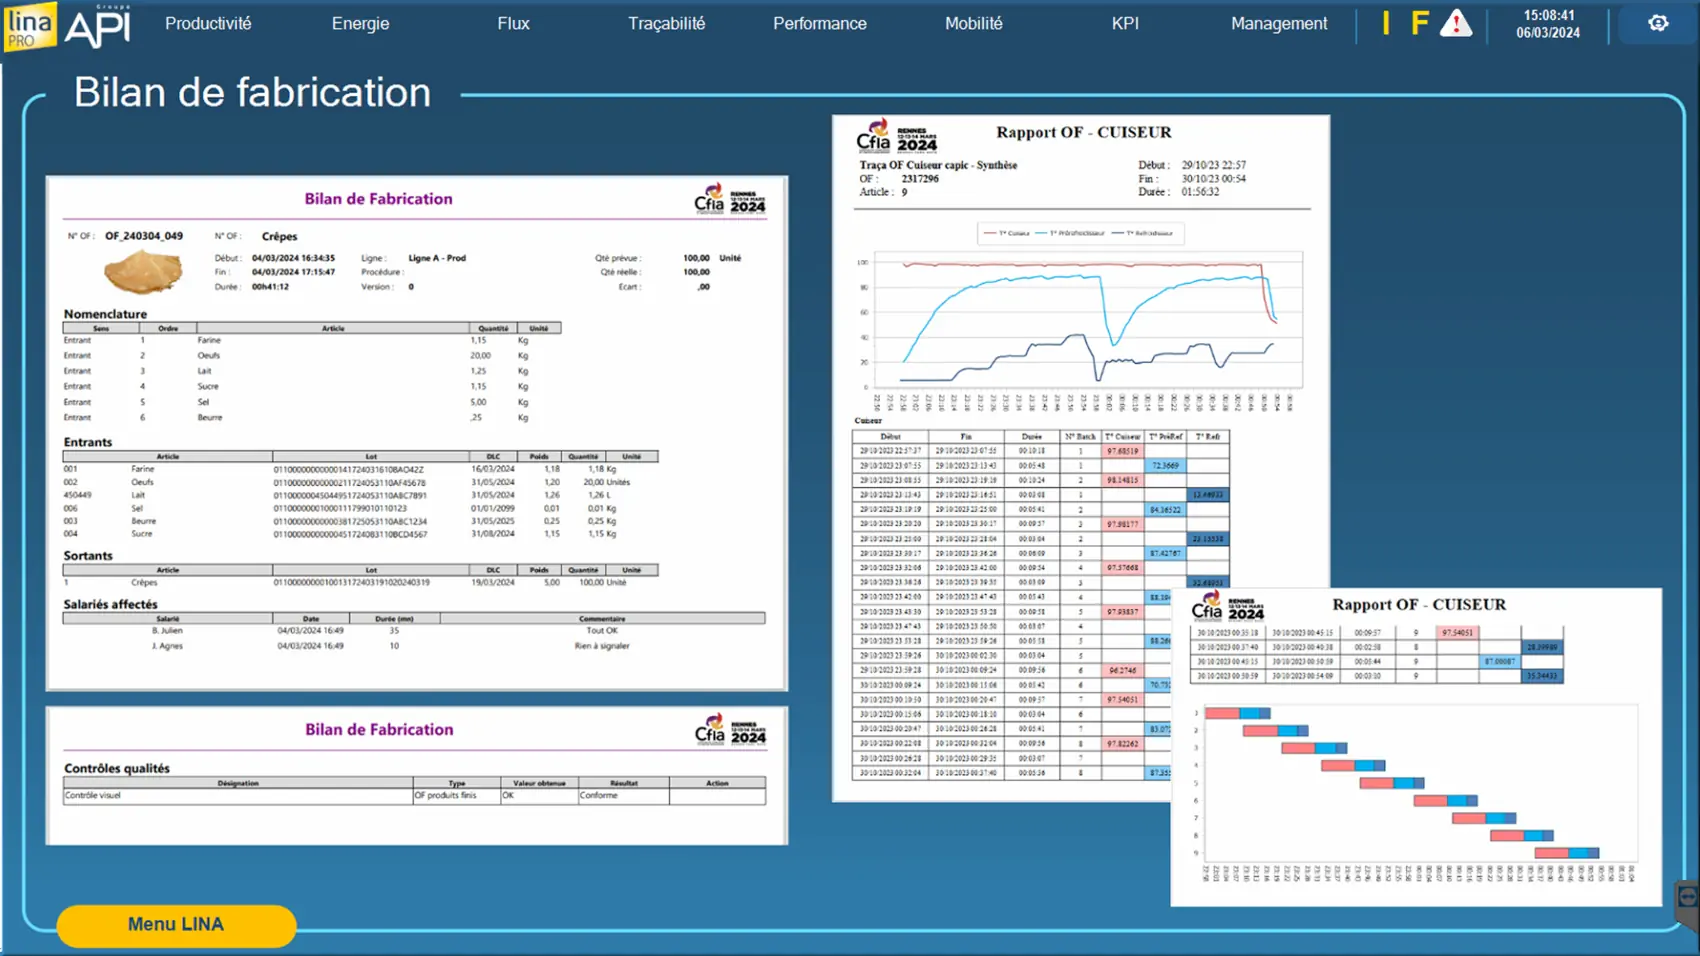This screenshot has width=1700, height=956.
Task: Click the Groupe API logo
Action: [x=98, y=26]
